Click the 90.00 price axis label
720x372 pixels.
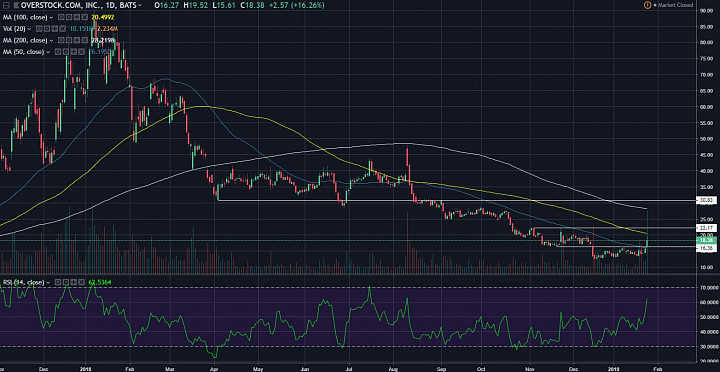point(705,10)
